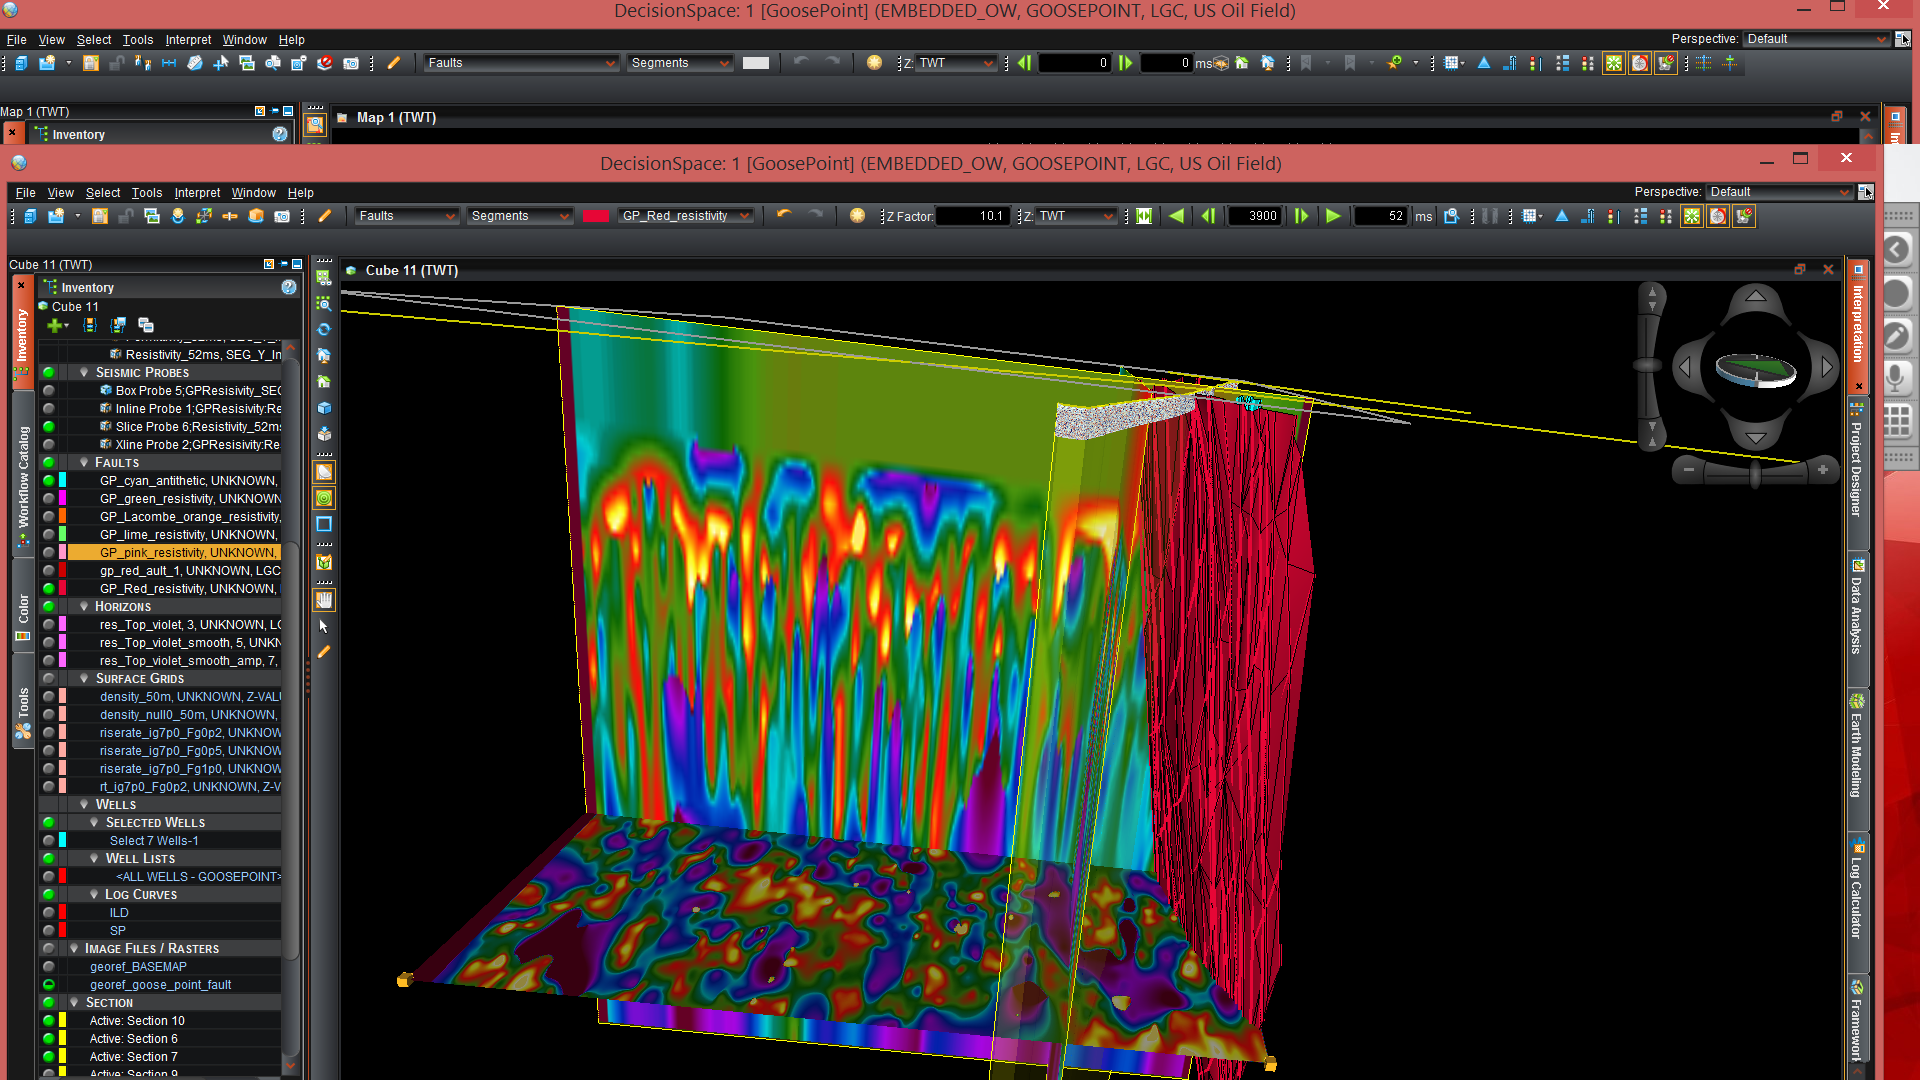Open the Z: TWT dropdown in Cube window
Image resolution: width=1920 pixels, height=1080 pixels.
click(1075, 216)
